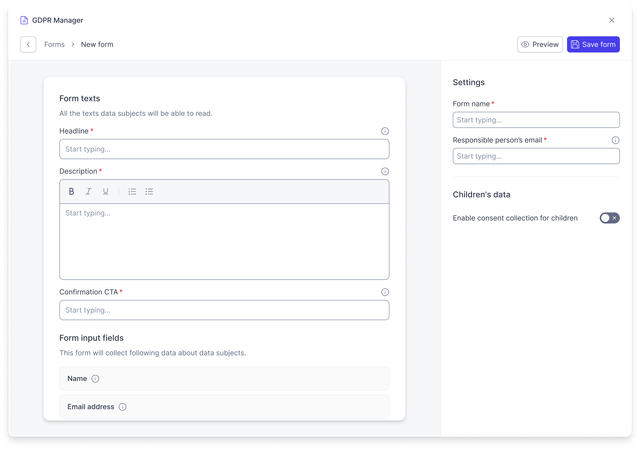Screen dimensions: 640x449
Task: Toggle bold formatting in Description editor
Action: (x=71, y=191)
